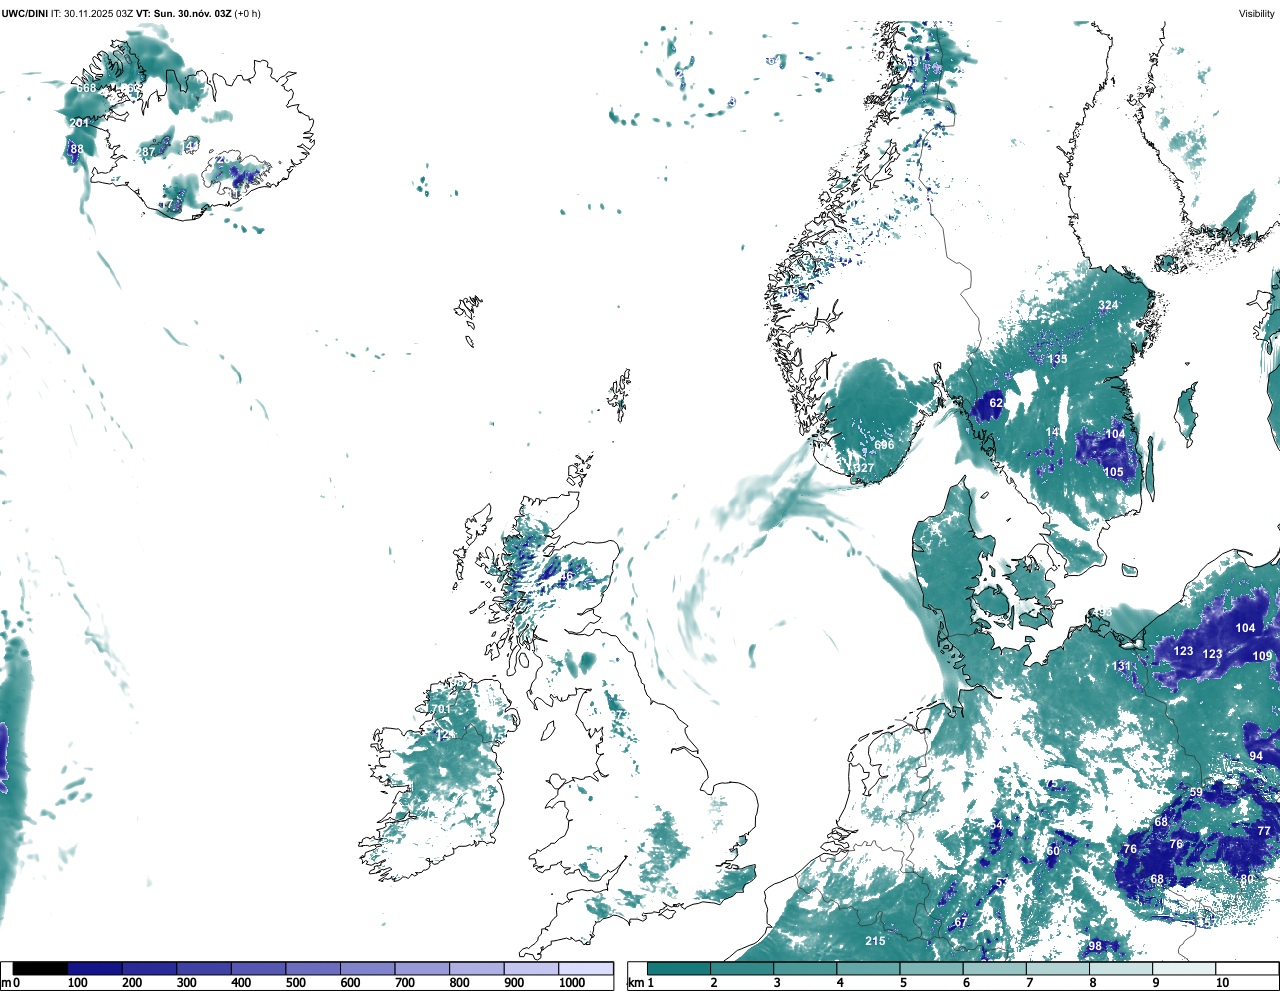The height and width of the screenshot is (991, 1280).
Task: Click the '668' visibility value over northwest Iceland
Action: pyautogui.click(x=87, y=88)
